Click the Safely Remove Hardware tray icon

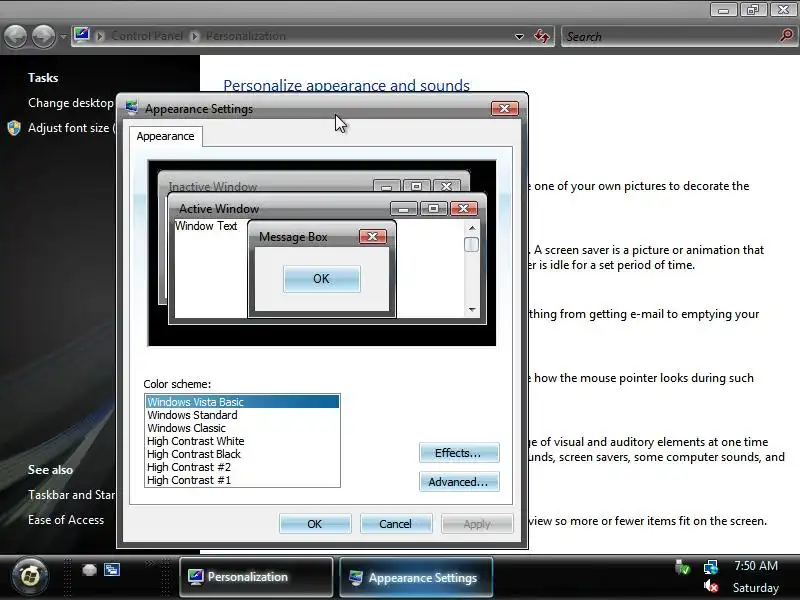682,567
